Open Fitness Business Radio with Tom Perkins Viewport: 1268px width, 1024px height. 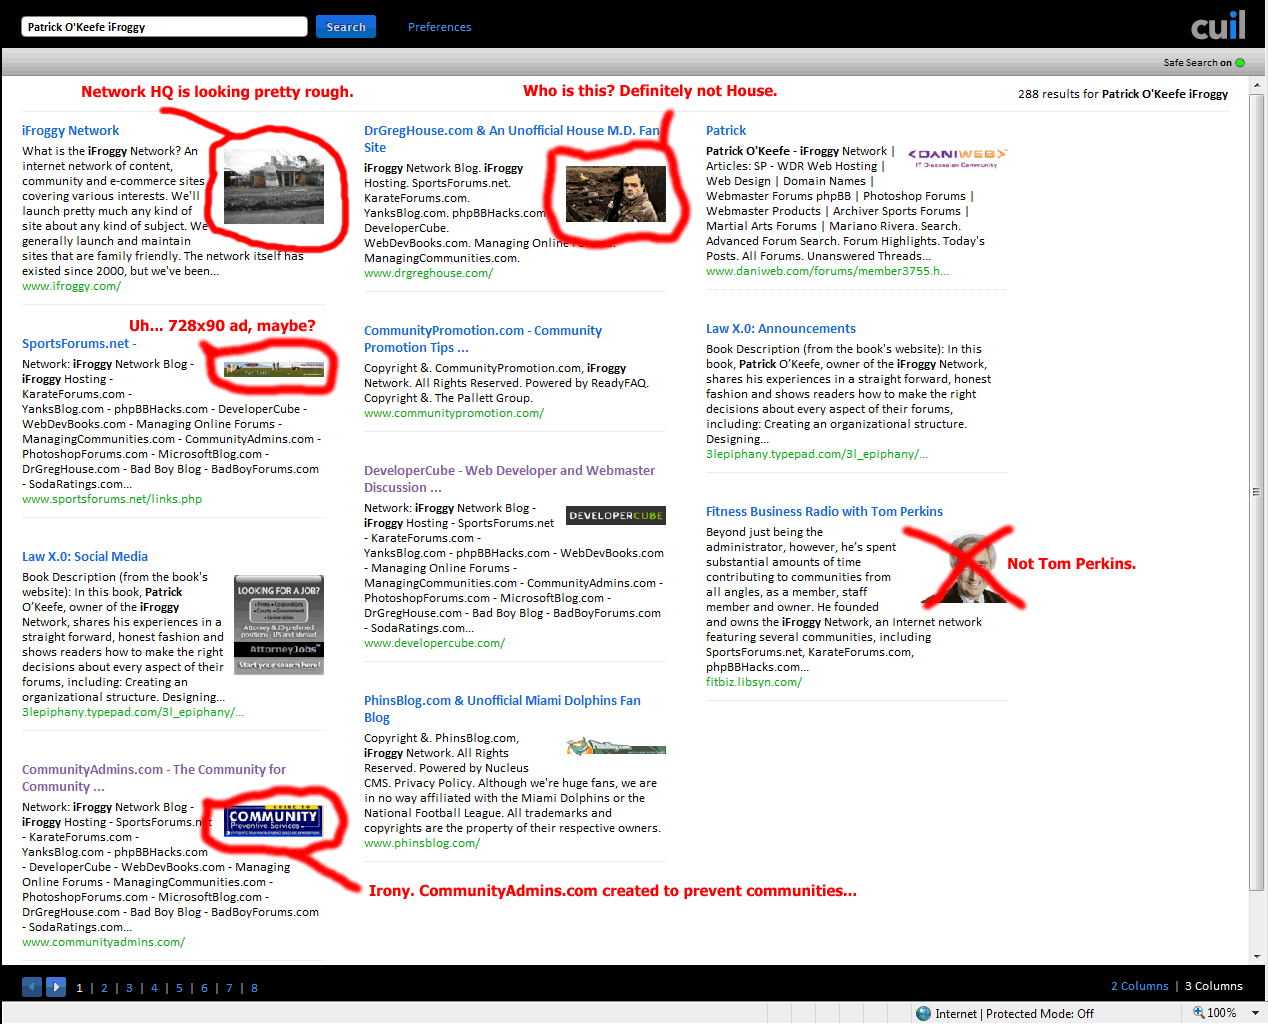pos(824,512)
